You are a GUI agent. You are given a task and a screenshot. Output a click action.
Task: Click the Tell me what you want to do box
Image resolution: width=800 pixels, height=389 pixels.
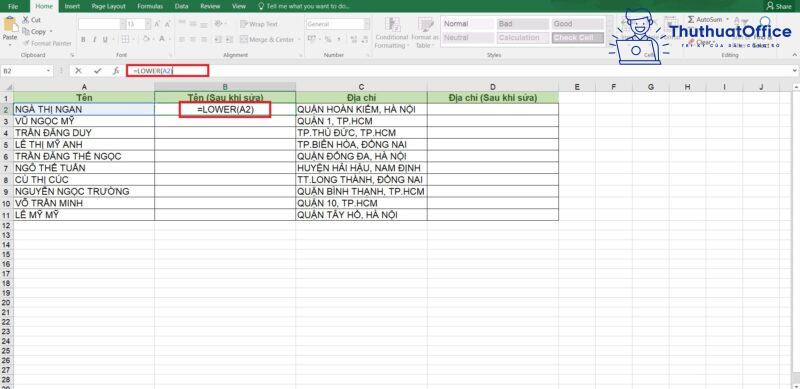point(304,6)
